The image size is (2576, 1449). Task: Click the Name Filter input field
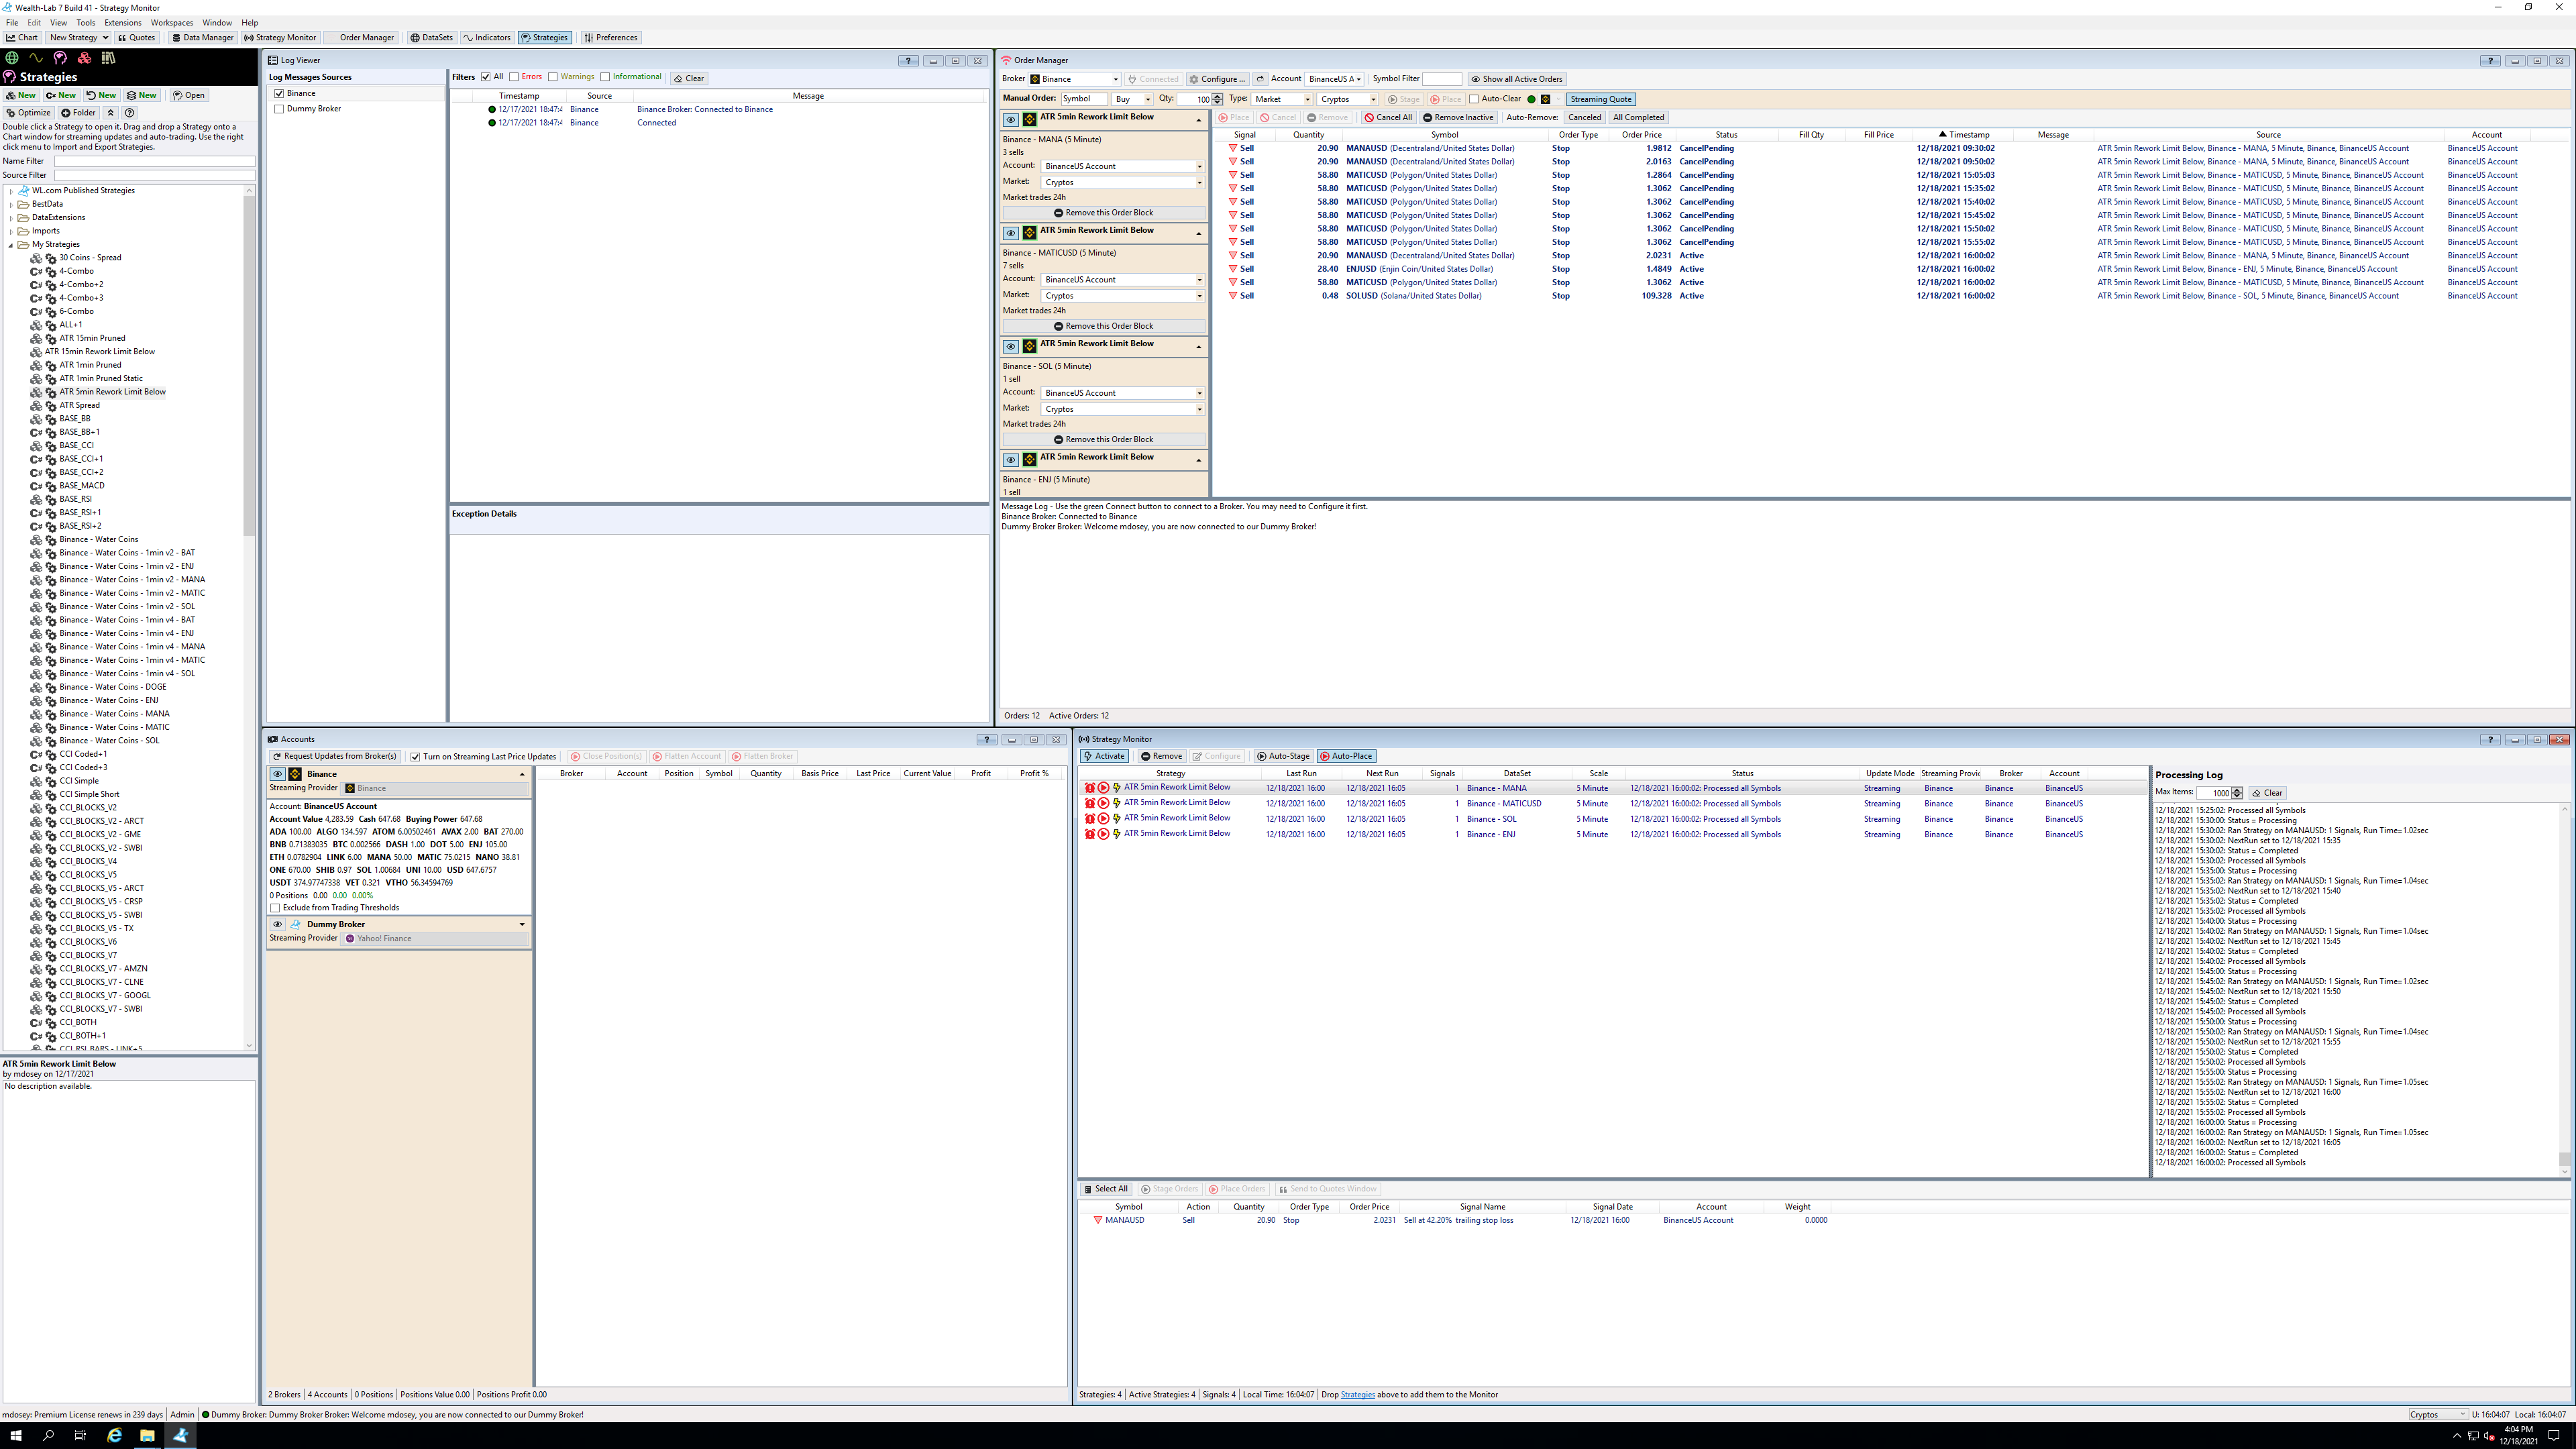[x=154, y=161]
